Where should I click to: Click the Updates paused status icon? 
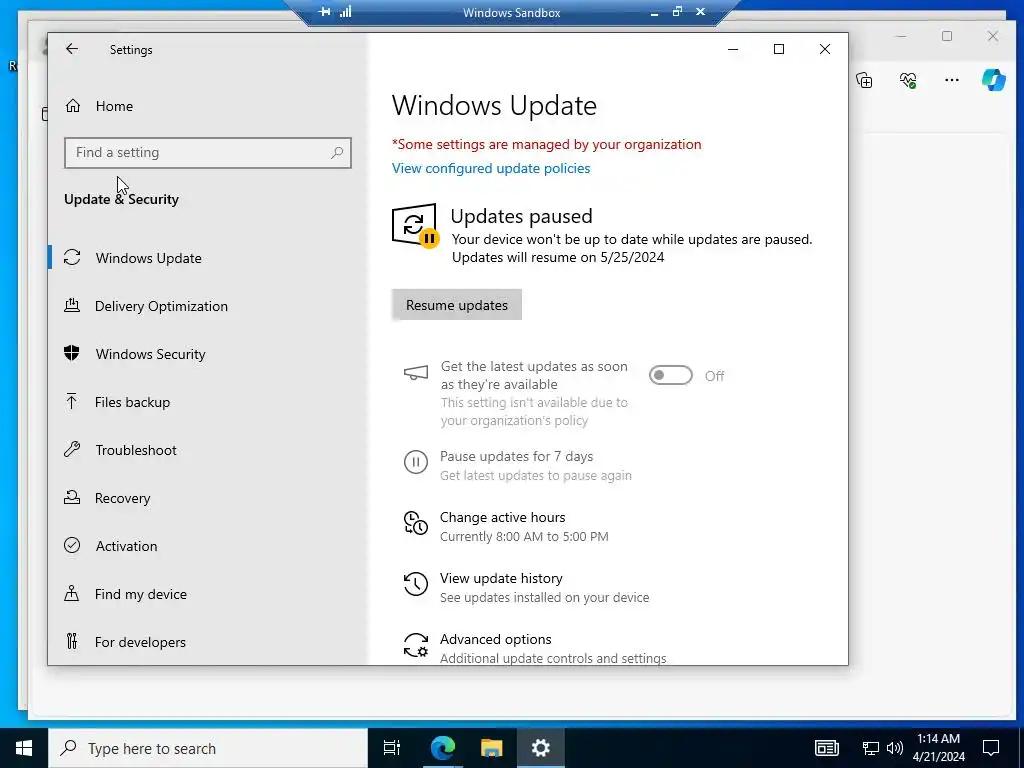tap(415, 226)
